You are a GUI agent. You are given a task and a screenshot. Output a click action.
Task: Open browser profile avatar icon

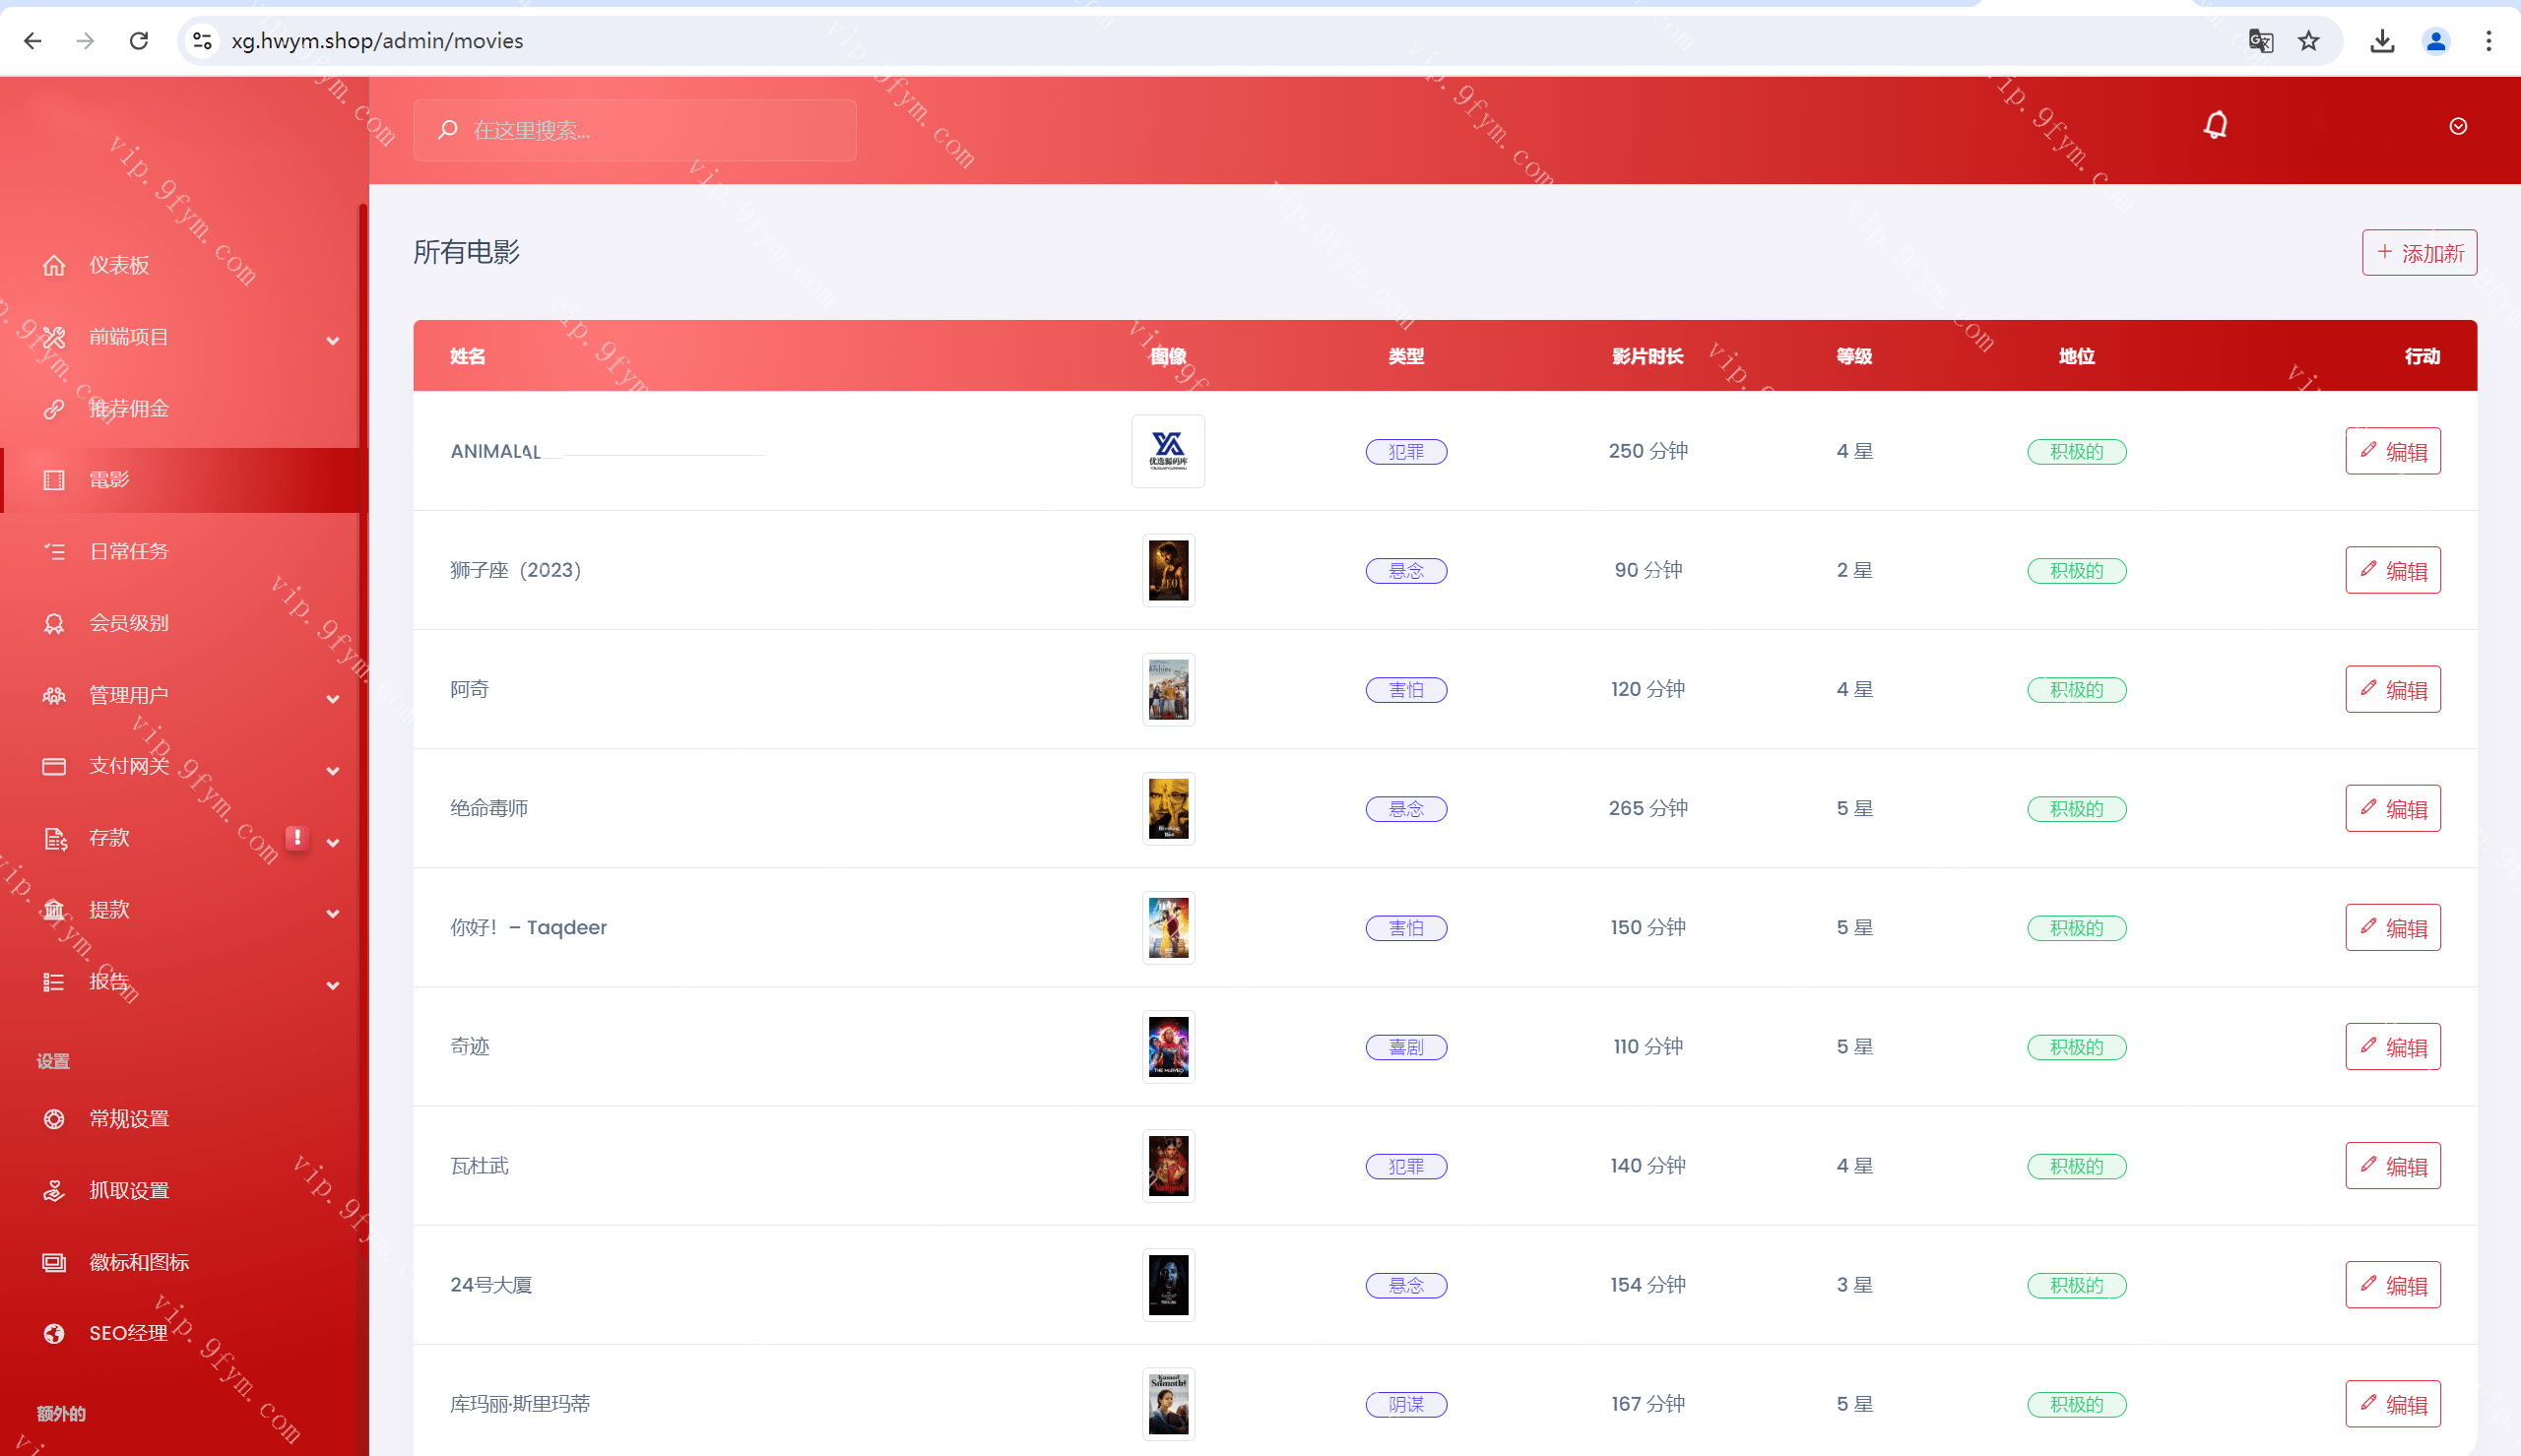2436,41
